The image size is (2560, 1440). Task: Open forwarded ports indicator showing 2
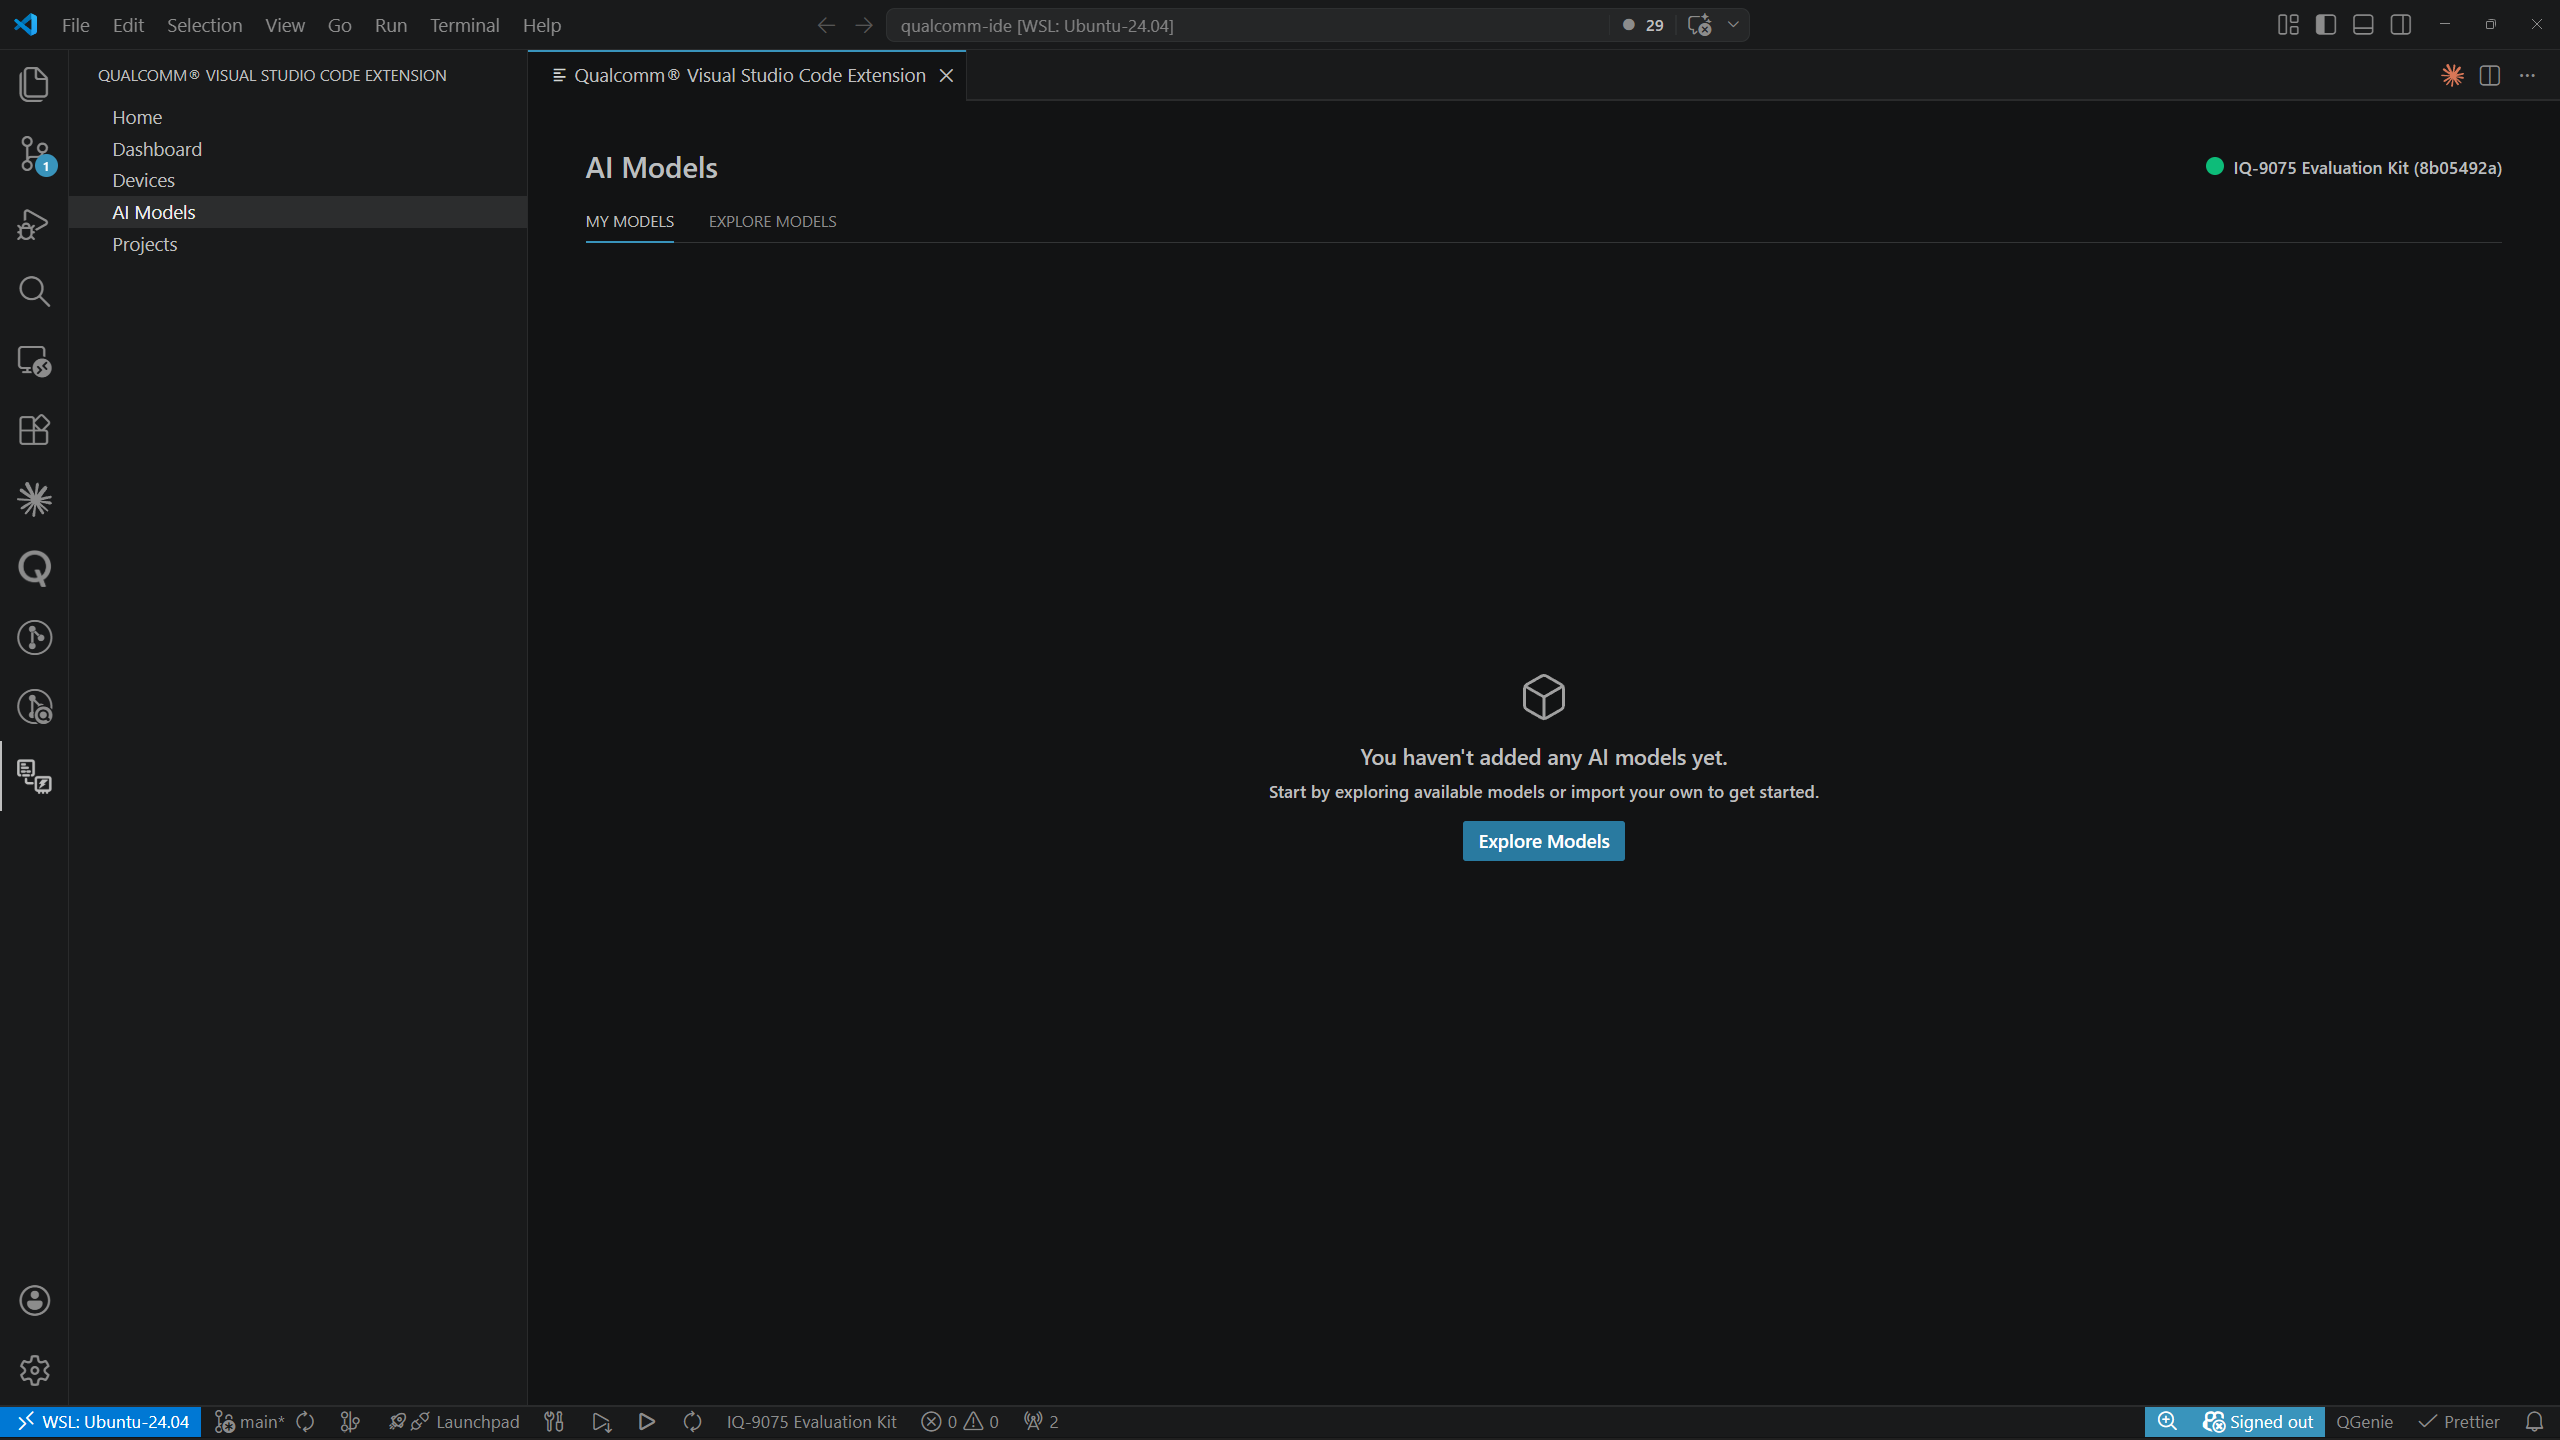coord(1041,1422)
